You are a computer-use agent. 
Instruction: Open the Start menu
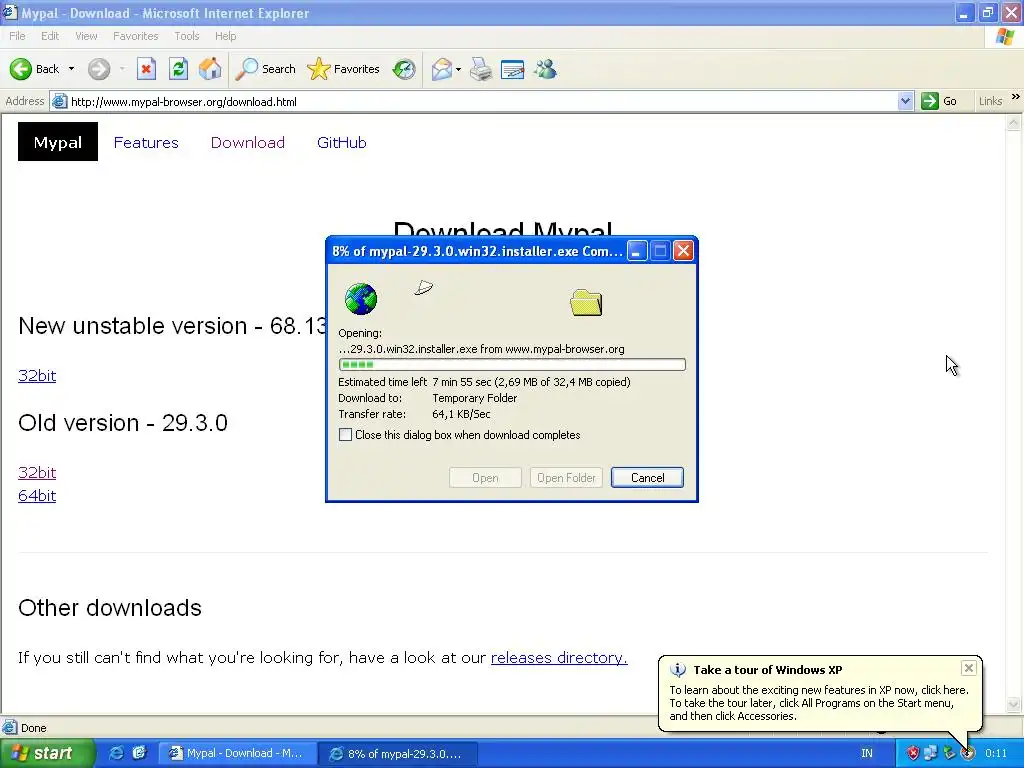pos(47,753)
